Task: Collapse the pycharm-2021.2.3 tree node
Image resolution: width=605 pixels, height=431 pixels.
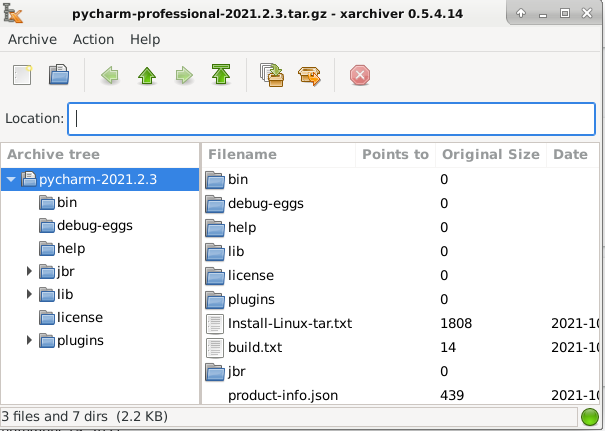Action: click(11, 179)
